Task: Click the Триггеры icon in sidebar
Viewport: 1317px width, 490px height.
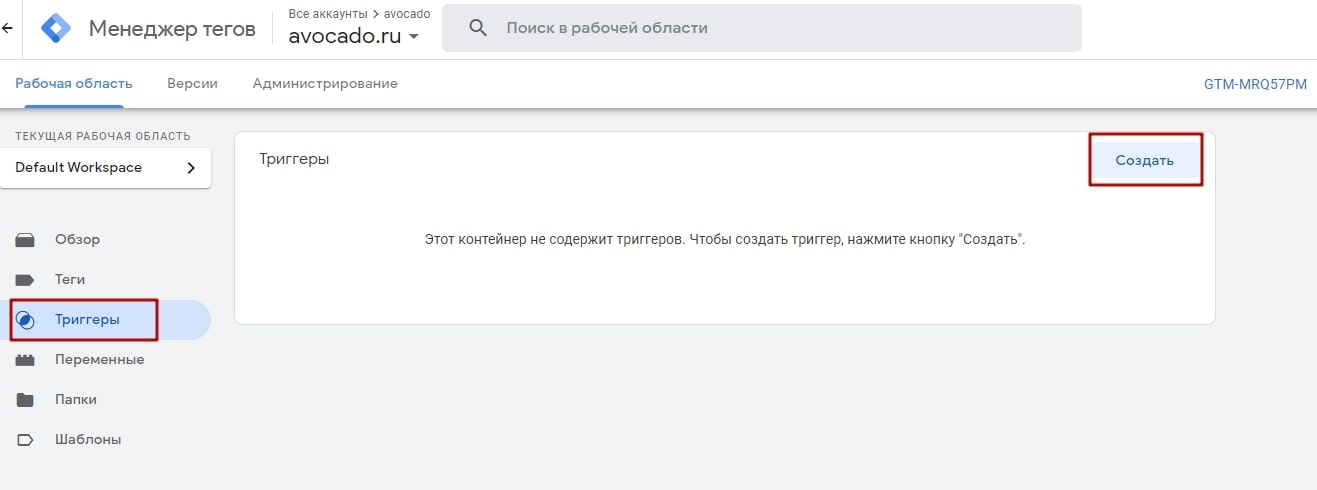Action: click(26, 320)
